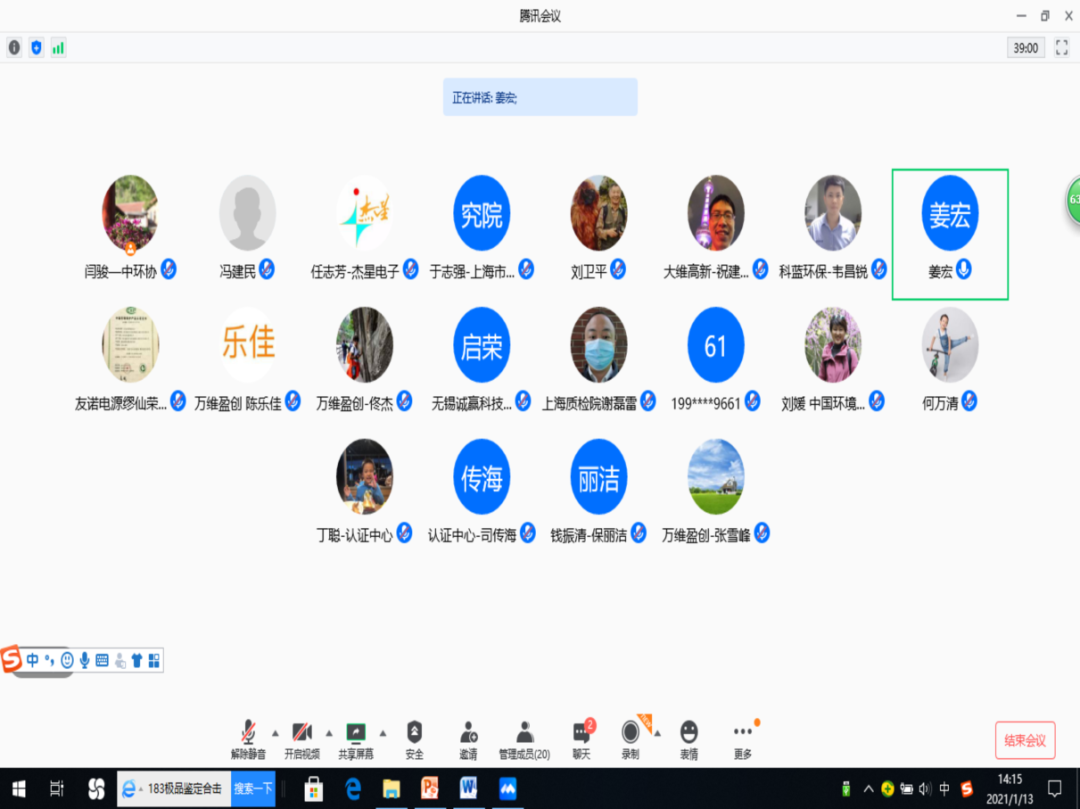Open Sogou IME emoji smiley icon
The width and height of the screenshot is (1080, 809).
(67, 660)
